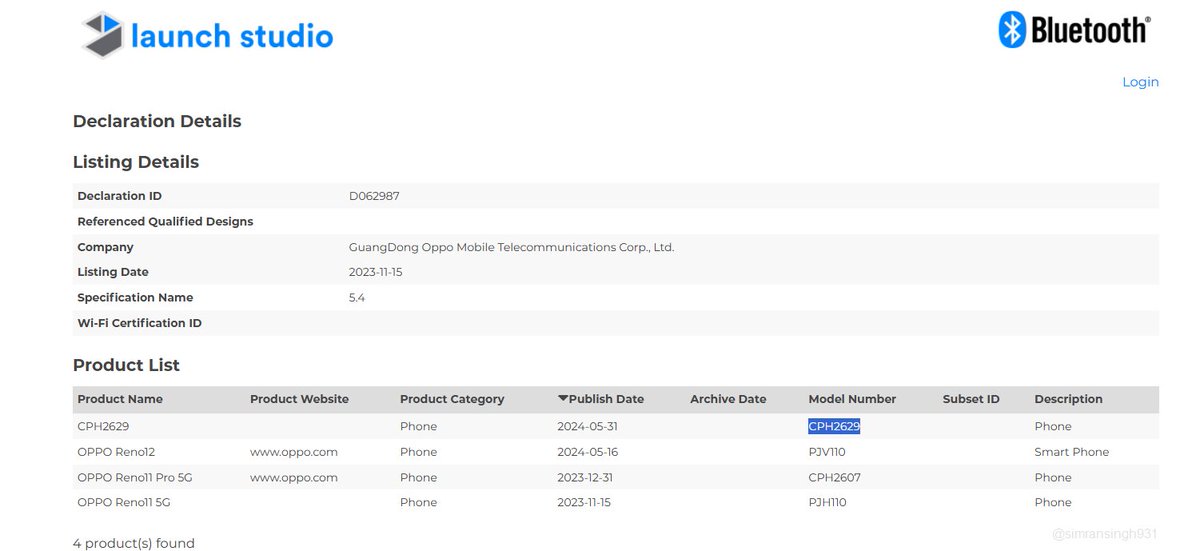The height and width of the screenshot is (551, 1200).
Task: Select the highlighted CPH2629 model number
Action: (834, 426)
